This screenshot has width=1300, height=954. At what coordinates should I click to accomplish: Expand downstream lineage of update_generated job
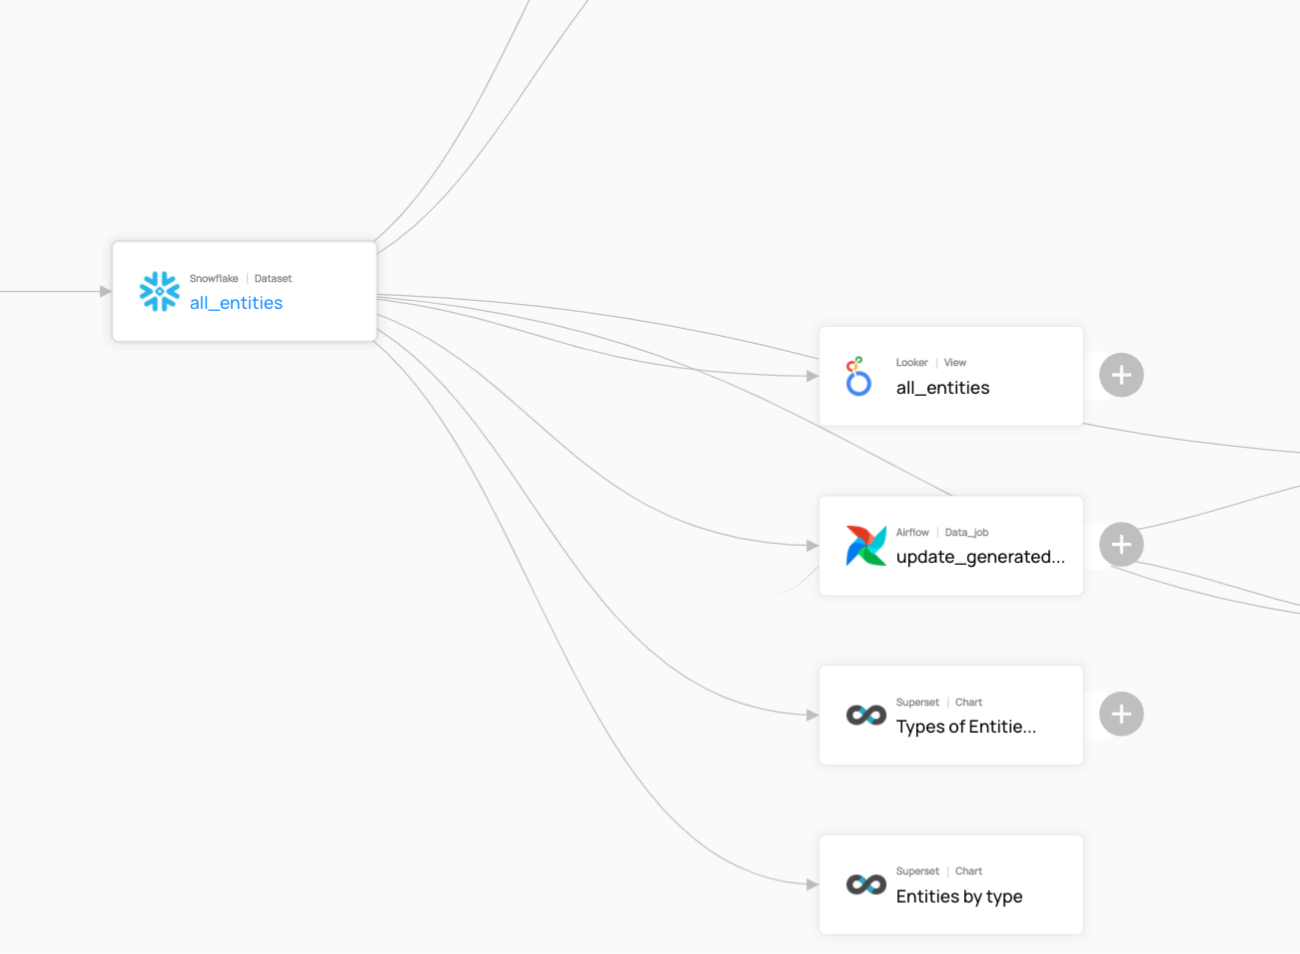(1121, 544)
